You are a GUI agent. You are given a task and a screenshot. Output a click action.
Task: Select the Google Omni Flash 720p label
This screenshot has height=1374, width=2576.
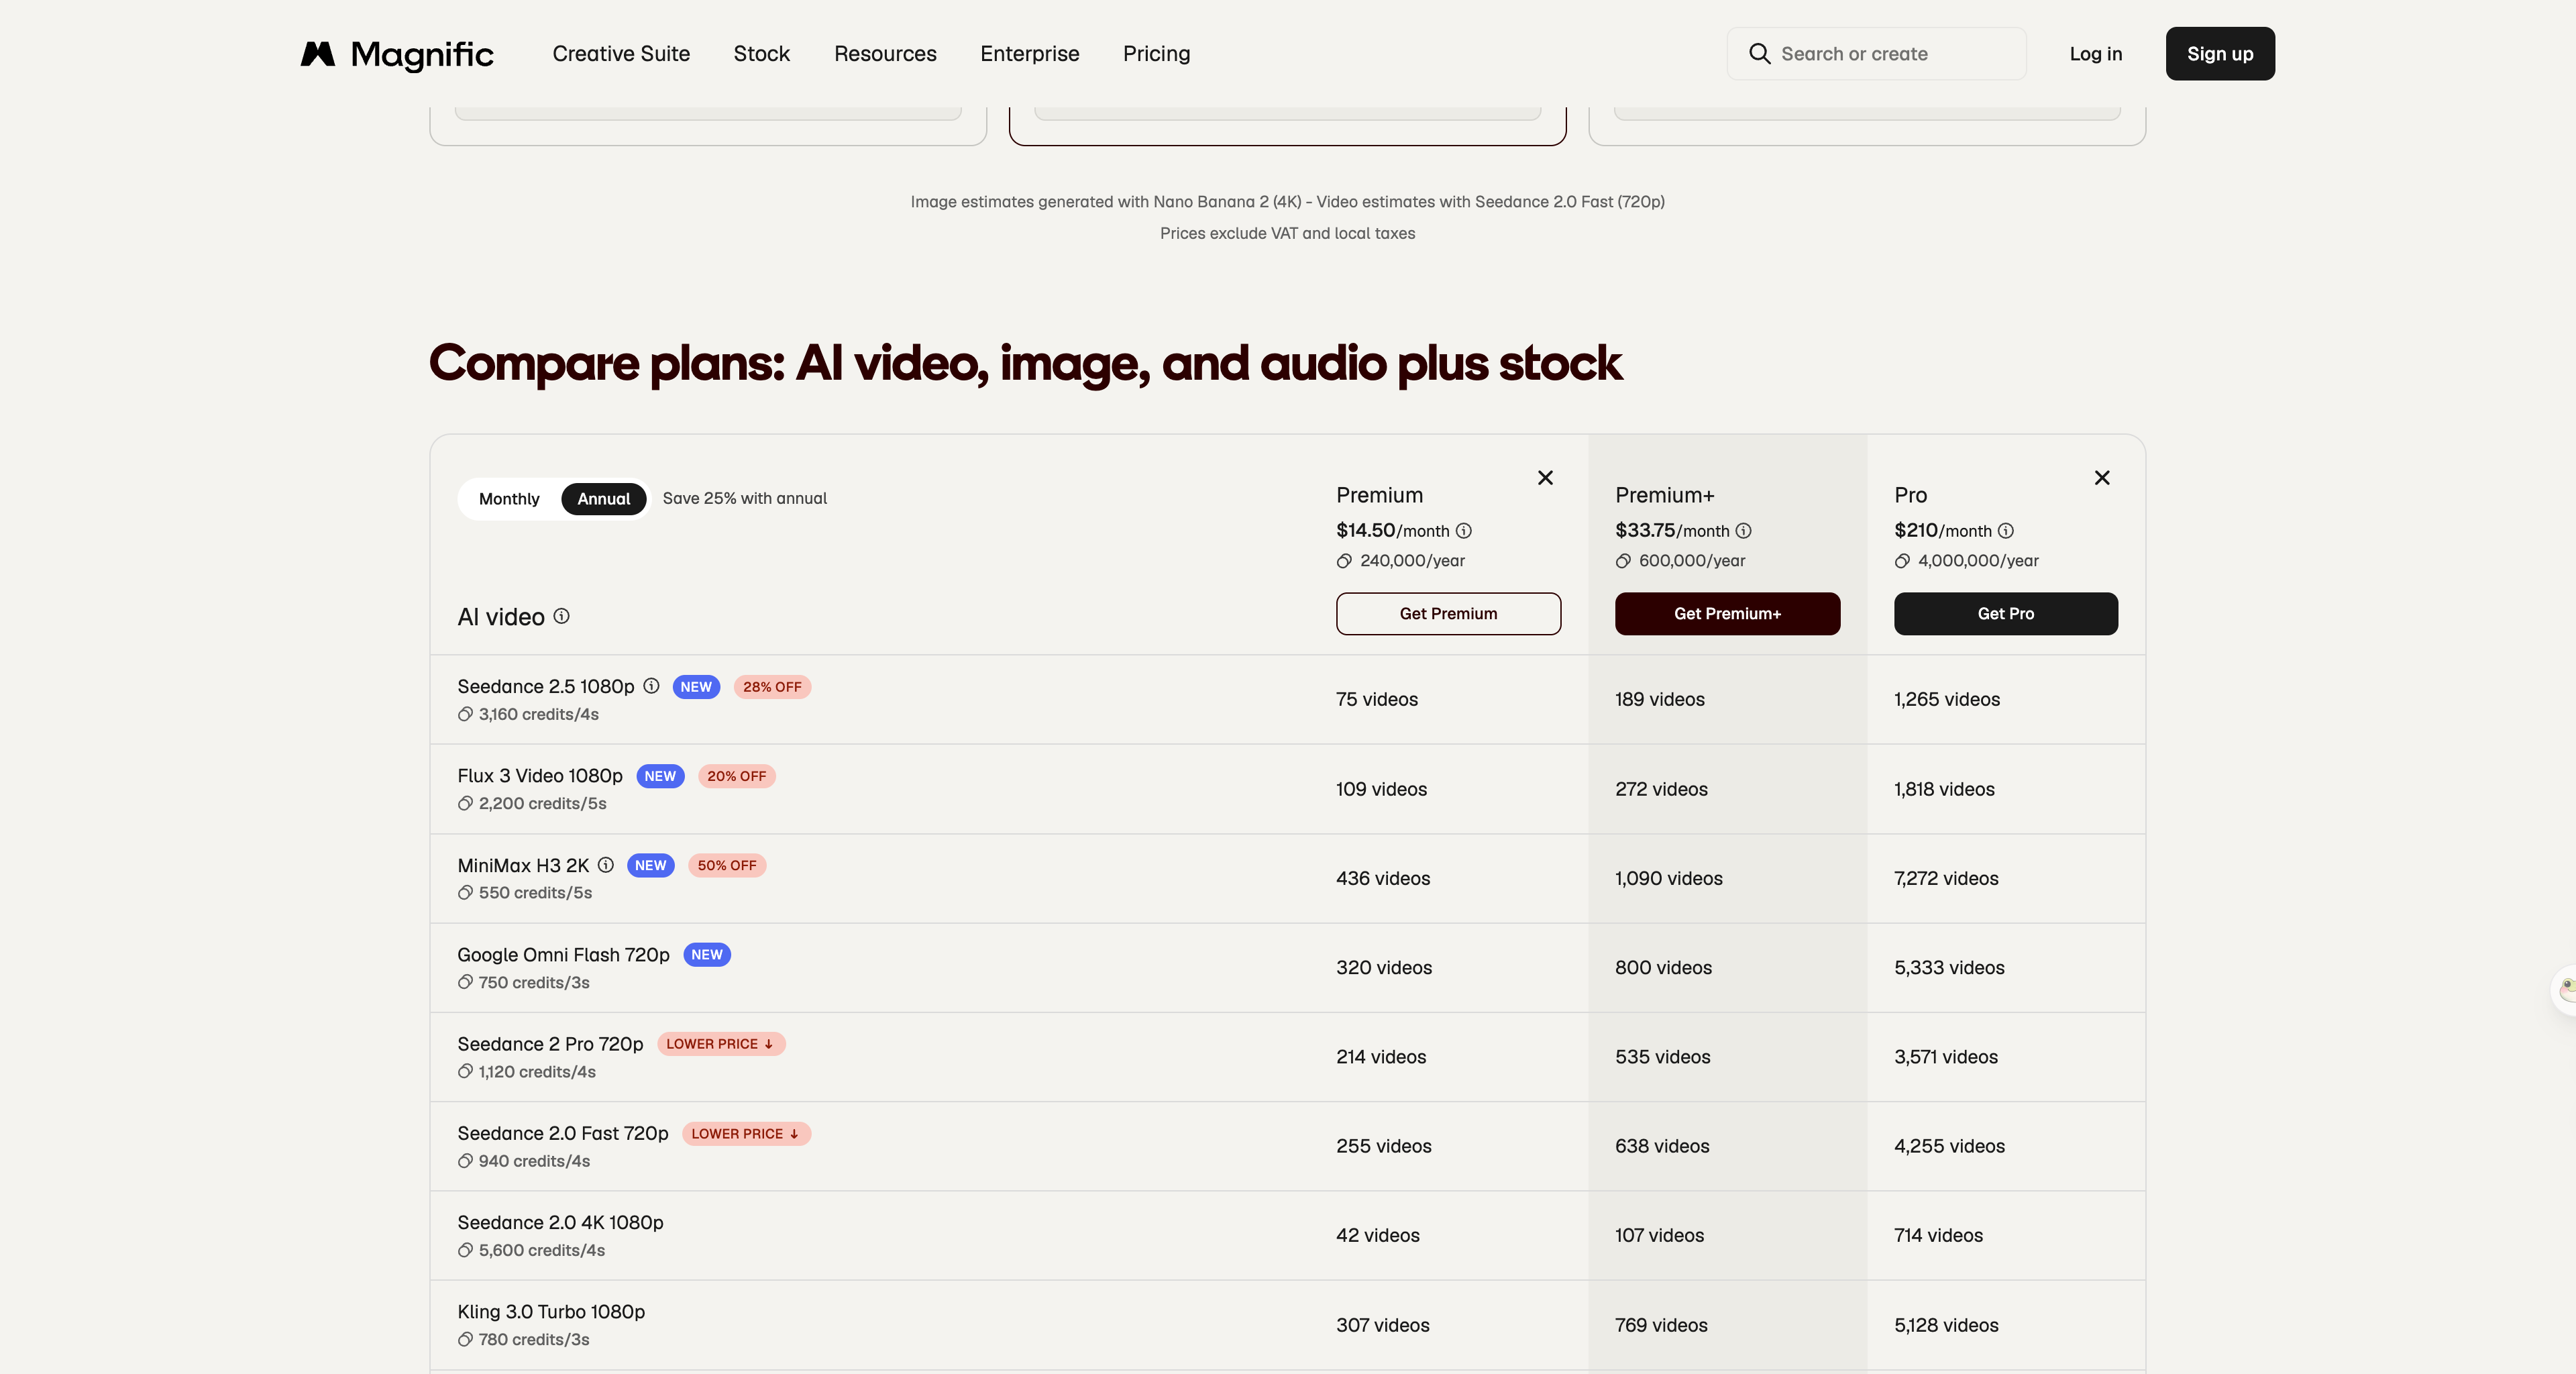point(563,955)
